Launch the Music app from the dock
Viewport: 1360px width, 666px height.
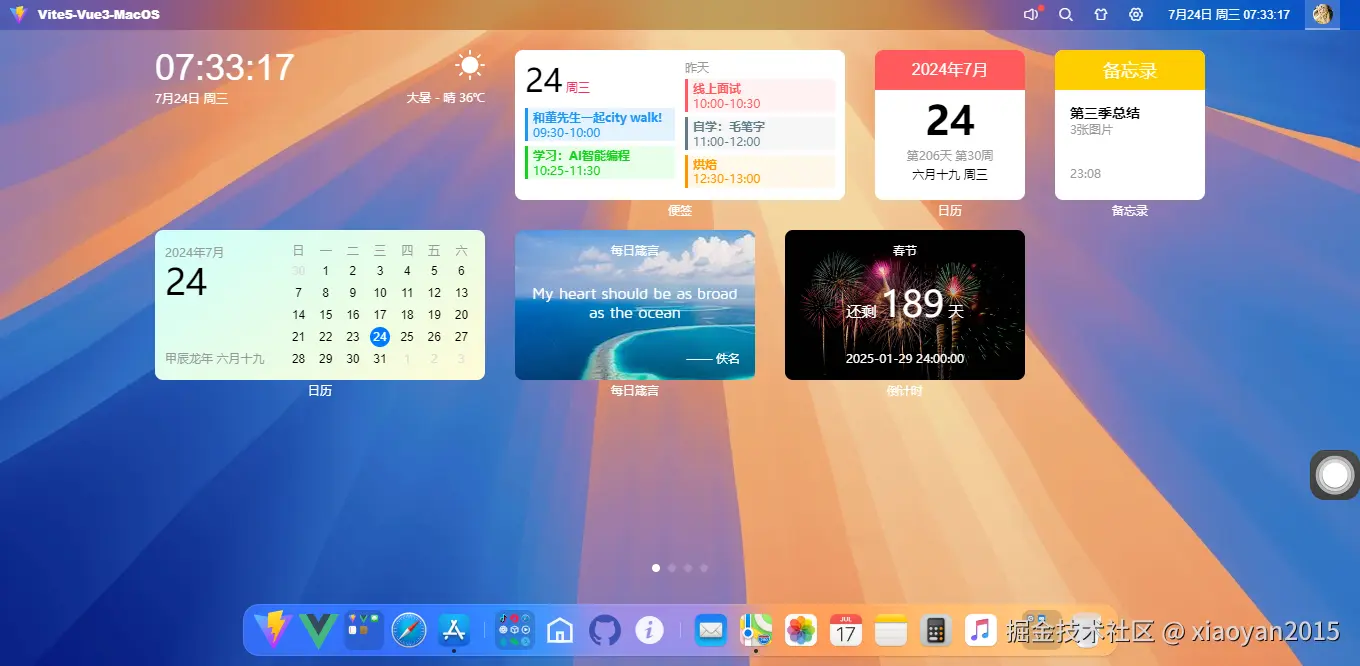980,630
